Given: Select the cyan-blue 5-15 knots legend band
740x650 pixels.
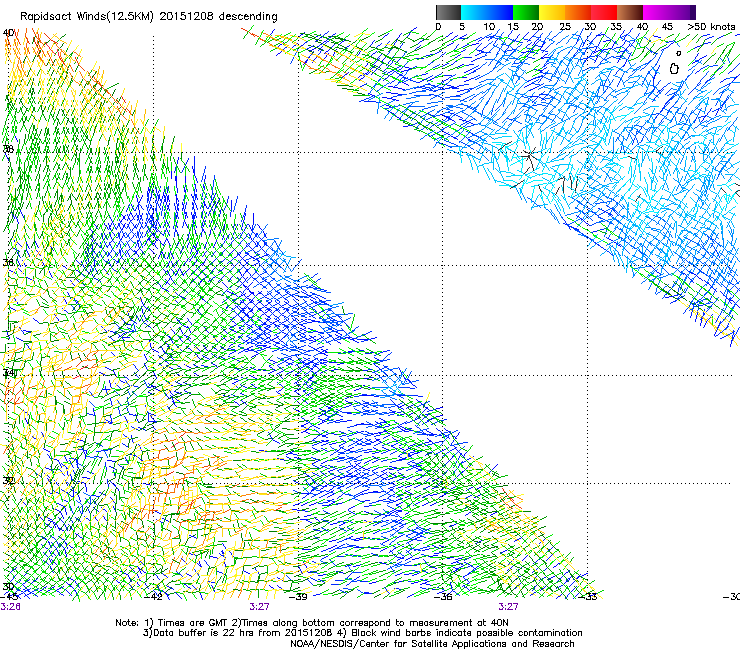Looking at the screenshot, I should click(487, 12).
